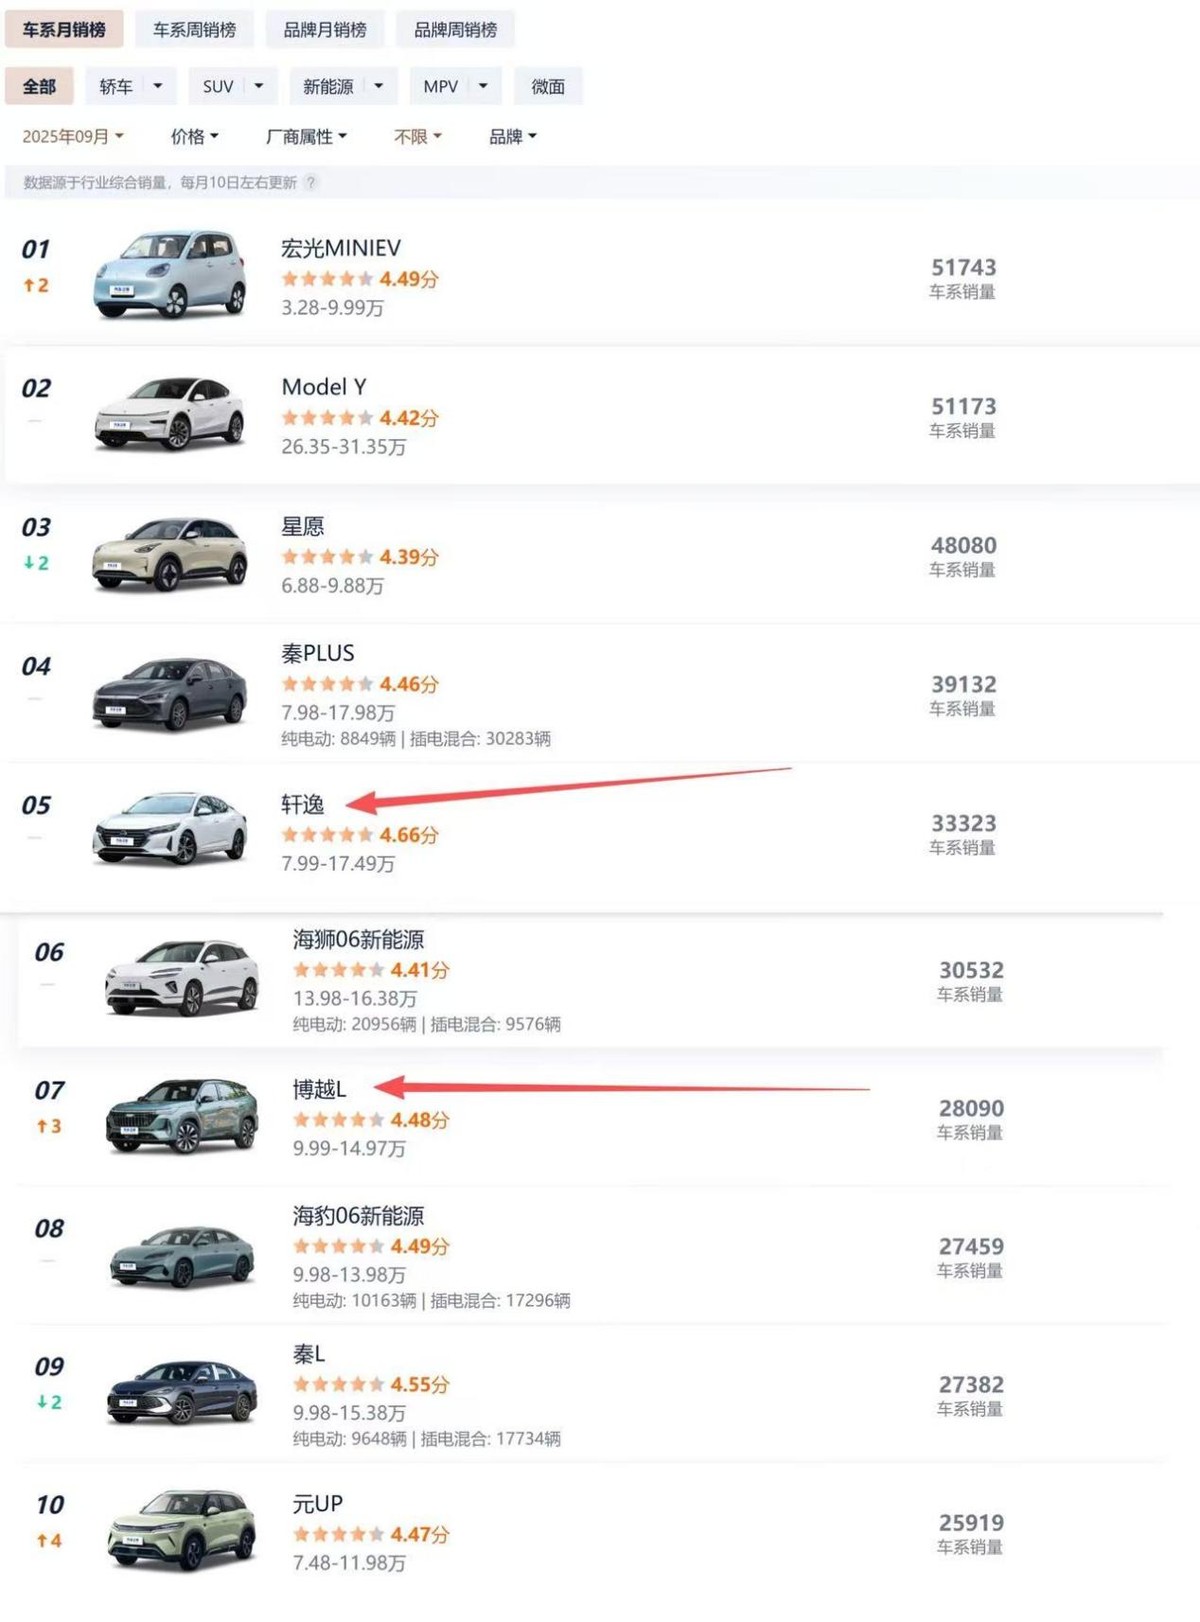This screenshot has width=1200, height=1622.
Task: Select the 微面 category filter
Action: click(x=548, y=87)
